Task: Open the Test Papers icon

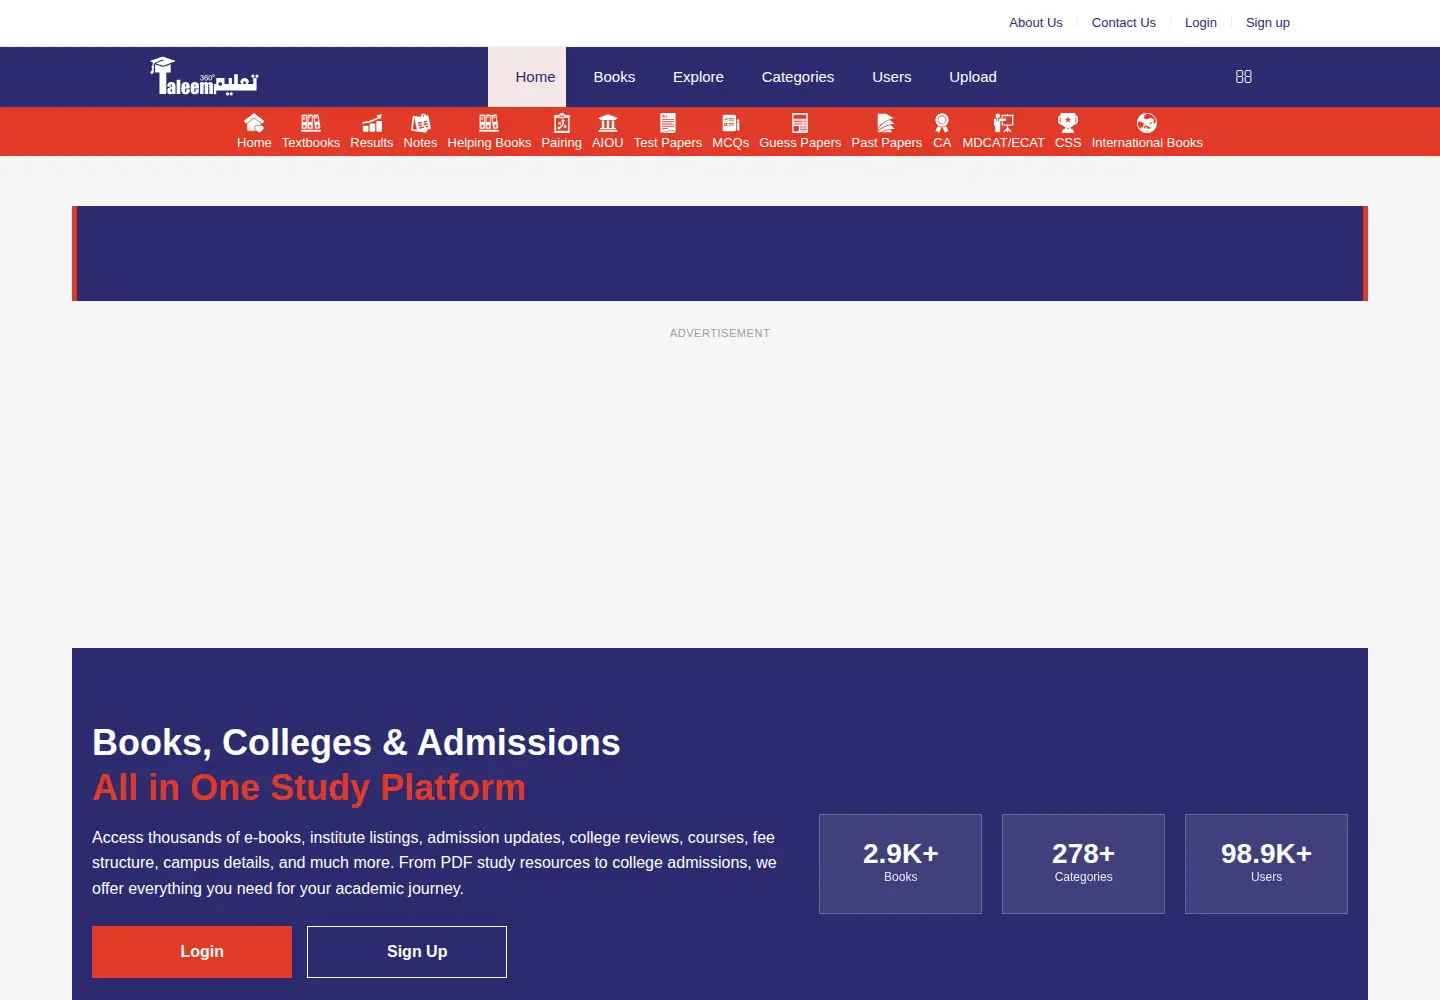Action: (x=668, y=123)
